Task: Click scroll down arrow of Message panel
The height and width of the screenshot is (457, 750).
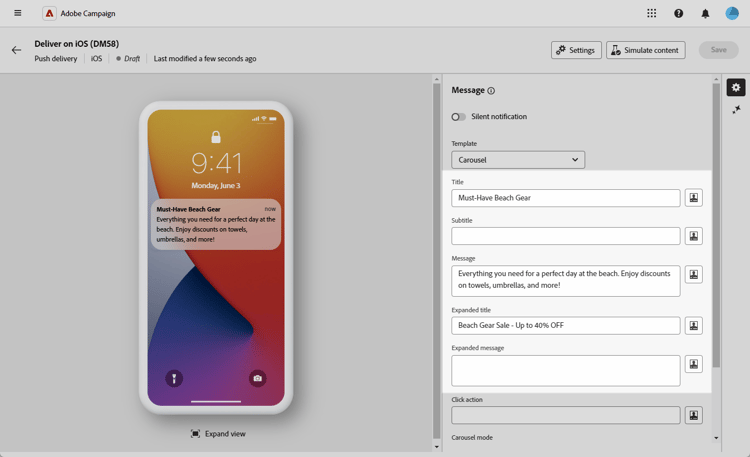Action: [x=716, y=438]
